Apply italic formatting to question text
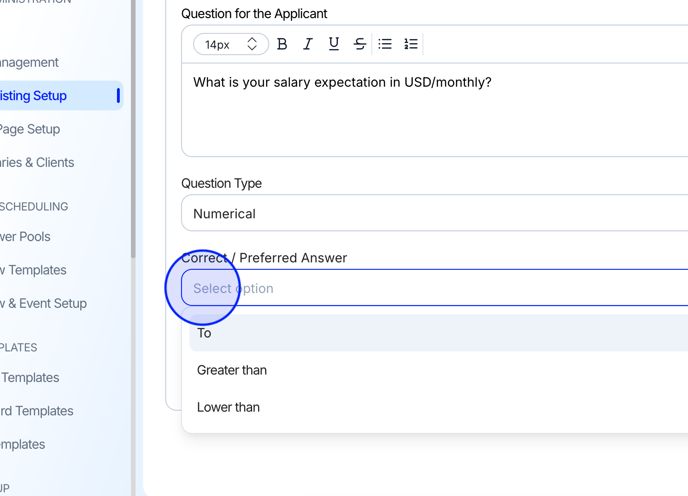The image size is (688, 496). [308, 44]
